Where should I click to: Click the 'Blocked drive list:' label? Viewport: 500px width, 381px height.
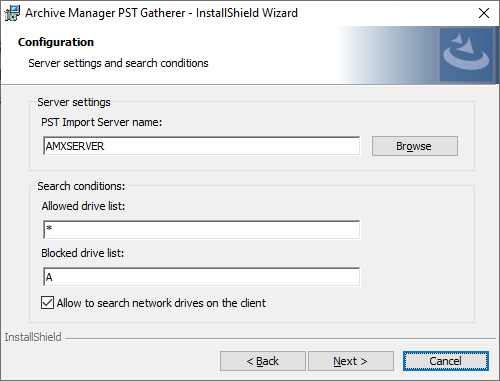[82, 253]
